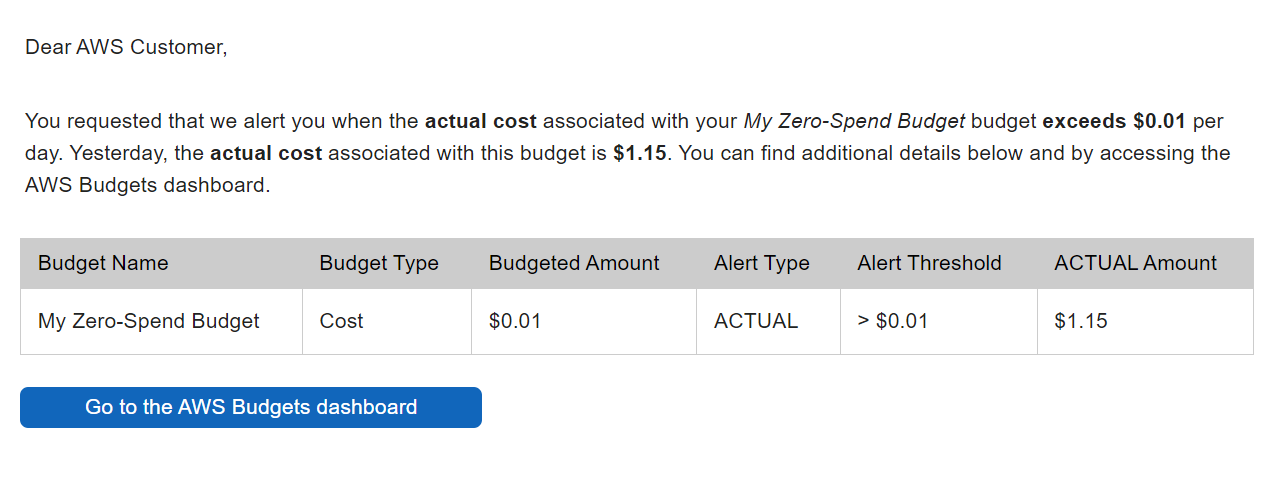Screen dimensions: 1263x483
Task: Click the Dear AWS Customer greeting line
Action: (126, 46)
